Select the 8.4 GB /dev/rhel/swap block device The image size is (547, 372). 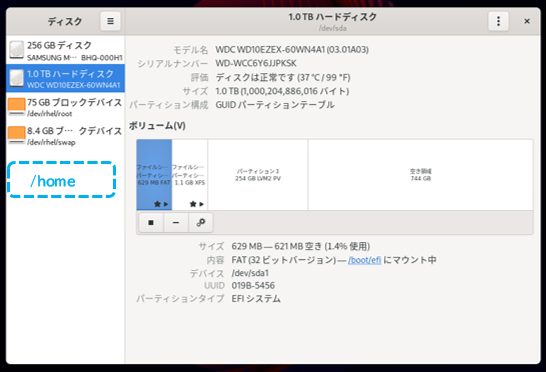coord(65,135)
